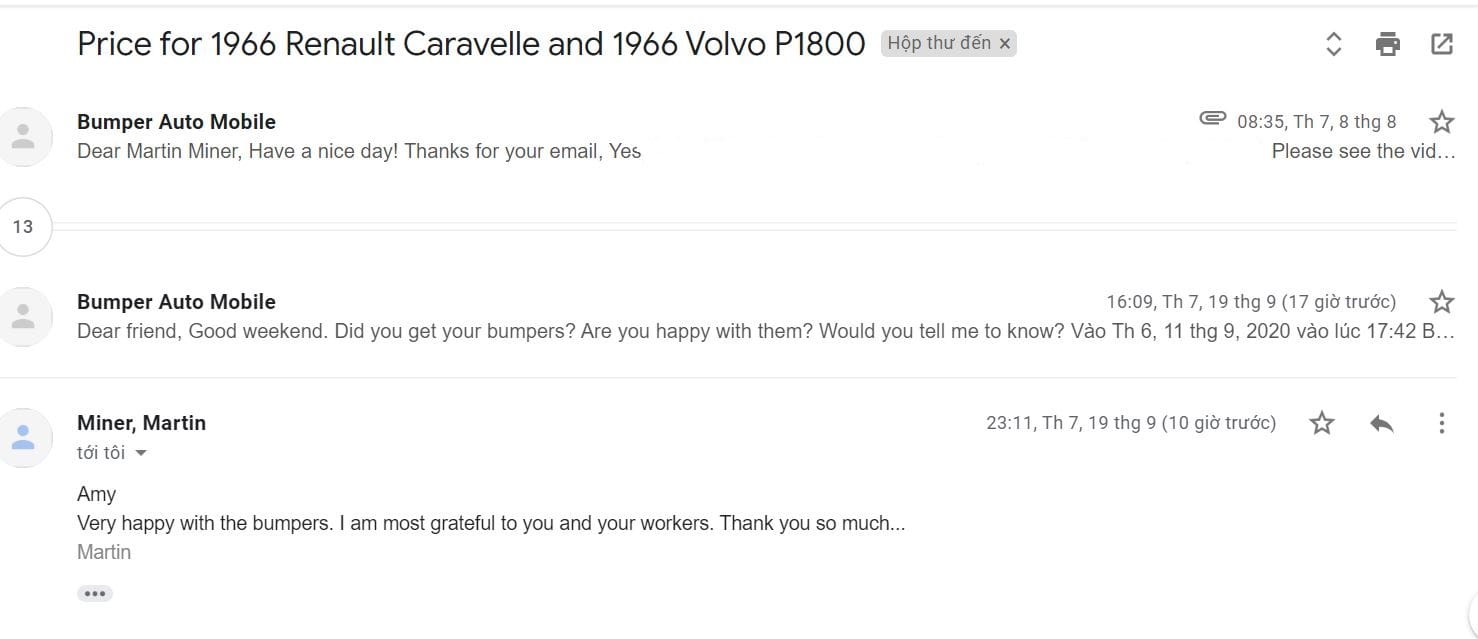
Task: Click the sender name Miner, Martin
Action: [141, 423]
